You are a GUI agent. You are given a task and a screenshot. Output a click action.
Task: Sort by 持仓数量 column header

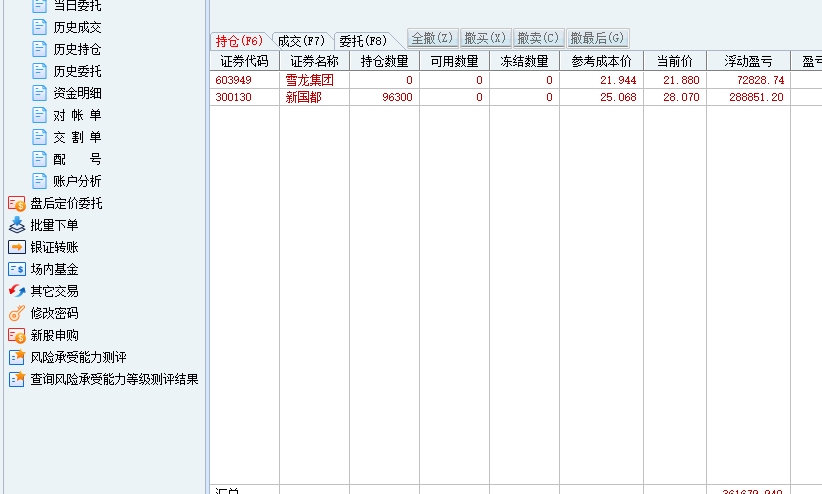coord(384,61)
